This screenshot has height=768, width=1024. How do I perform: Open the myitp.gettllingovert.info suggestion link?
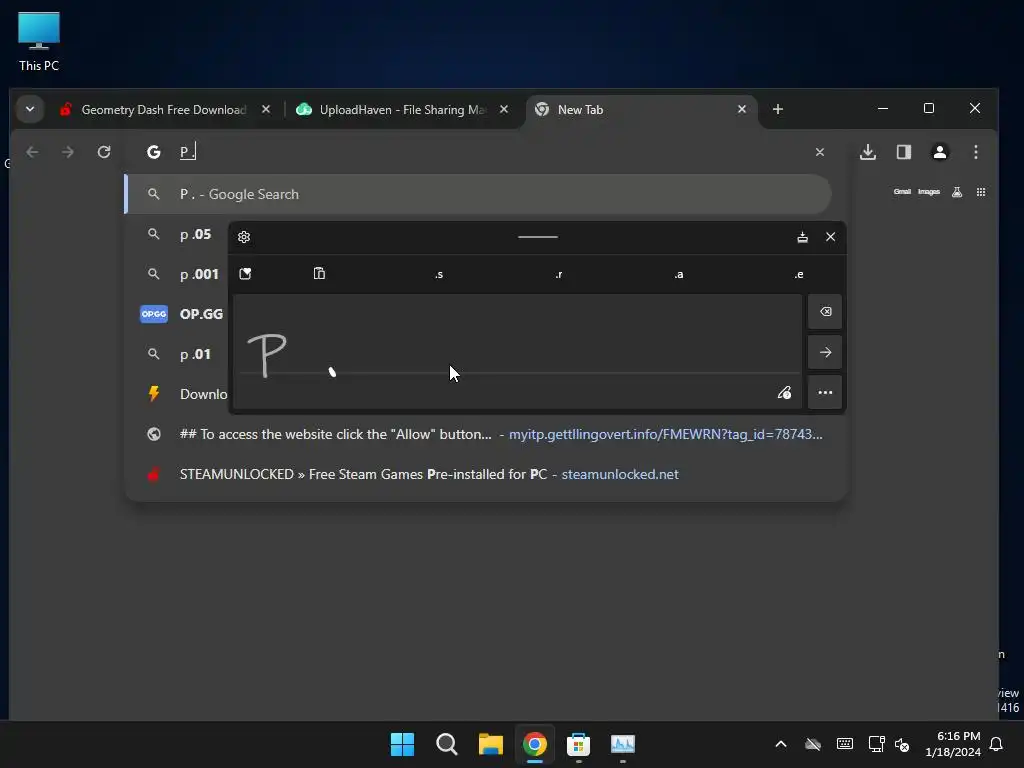[665, 434]
